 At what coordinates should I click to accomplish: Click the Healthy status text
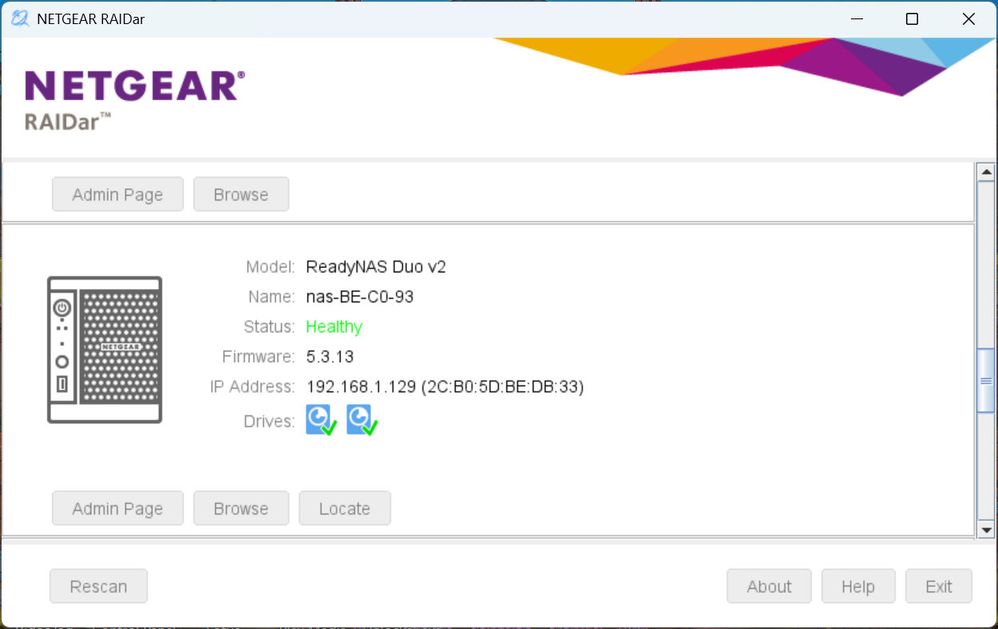pos(334,327)
